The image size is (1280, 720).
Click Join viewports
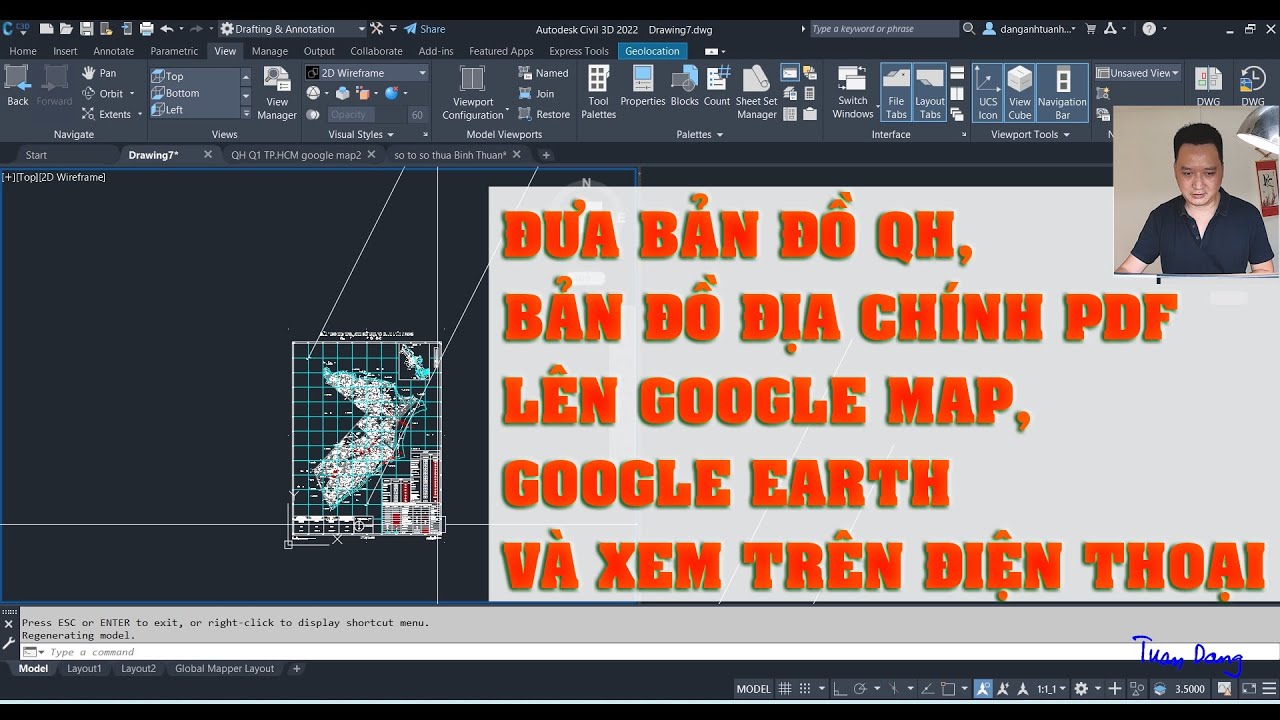click(x=536, y=94)
